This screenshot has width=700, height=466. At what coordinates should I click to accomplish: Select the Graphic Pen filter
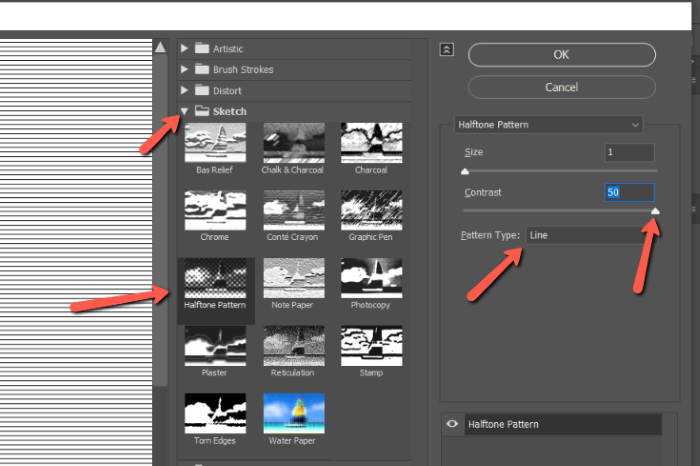click(x=371, y=211)
